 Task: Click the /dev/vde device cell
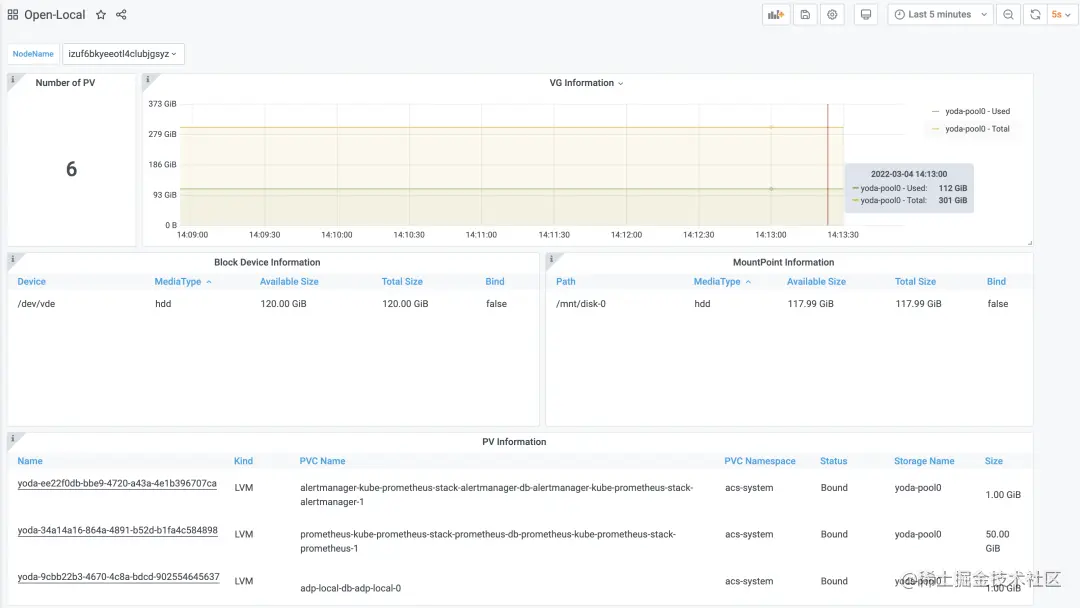coord(36,304)
